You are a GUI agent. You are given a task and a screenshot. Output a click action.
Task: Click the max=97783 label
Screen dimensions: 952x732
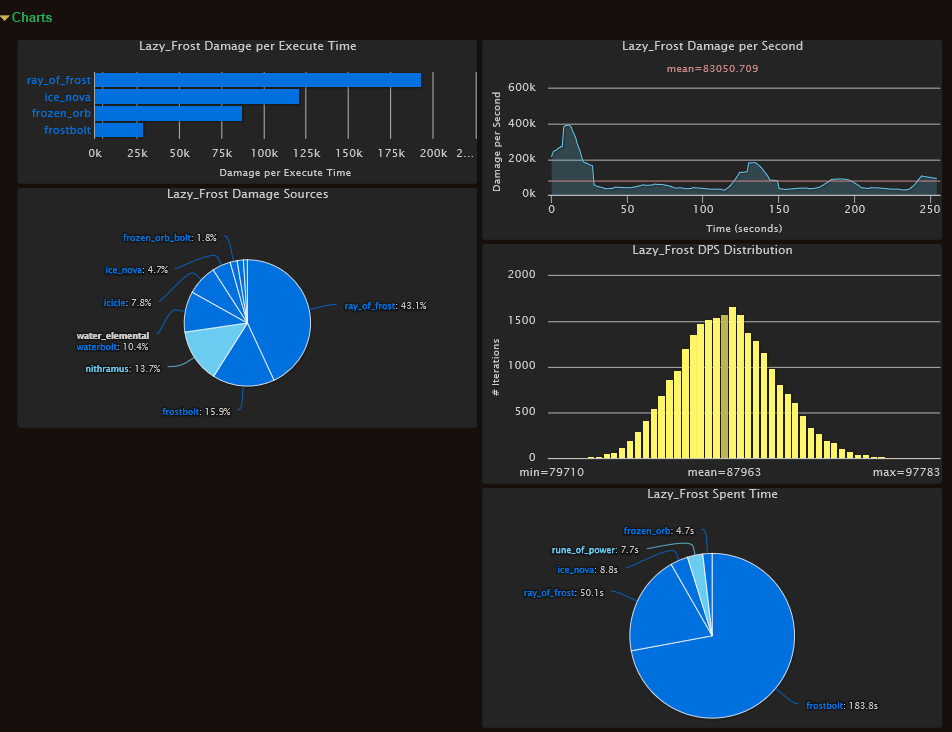point(906,472)
